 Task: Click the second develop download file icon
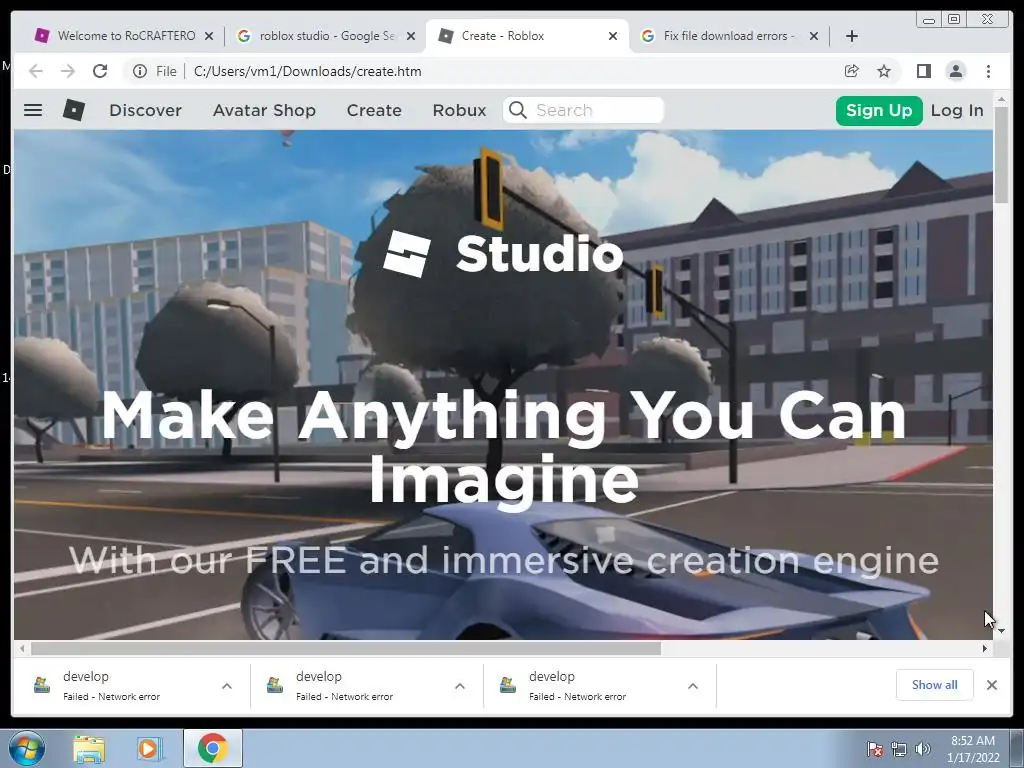point(275,685)
